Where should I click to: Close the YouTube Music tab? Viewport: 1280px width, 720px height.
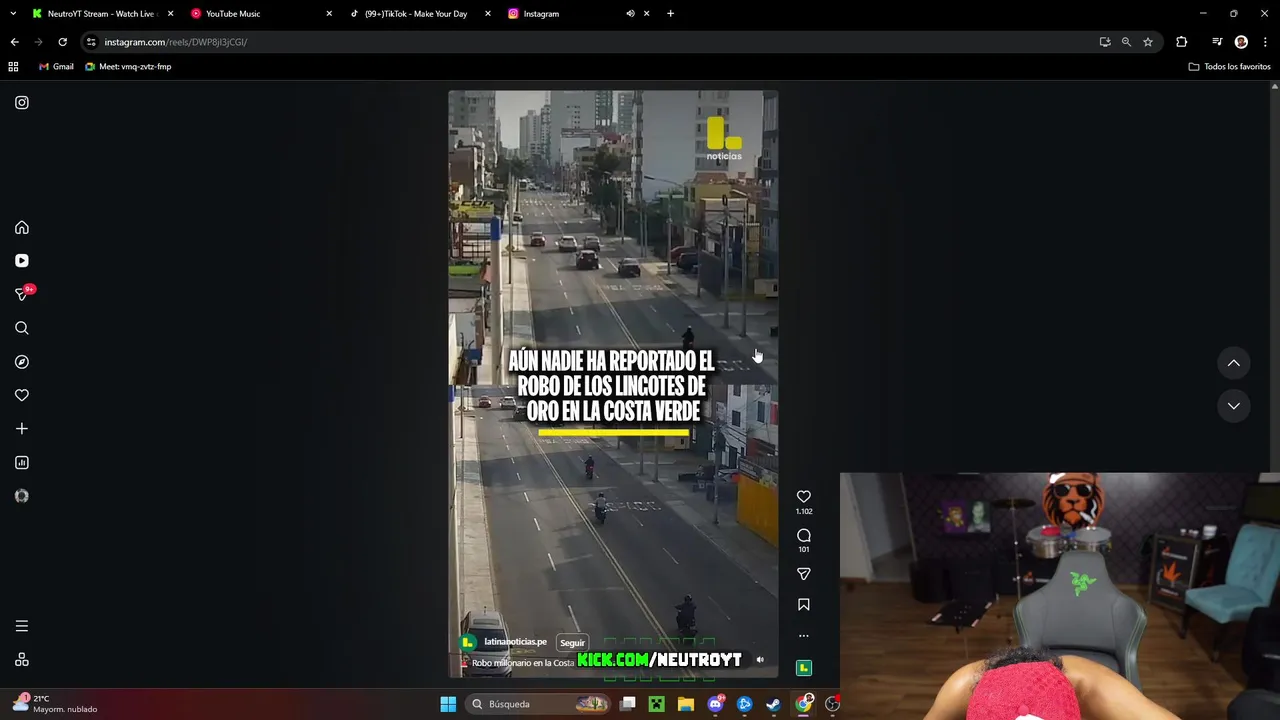329,14
